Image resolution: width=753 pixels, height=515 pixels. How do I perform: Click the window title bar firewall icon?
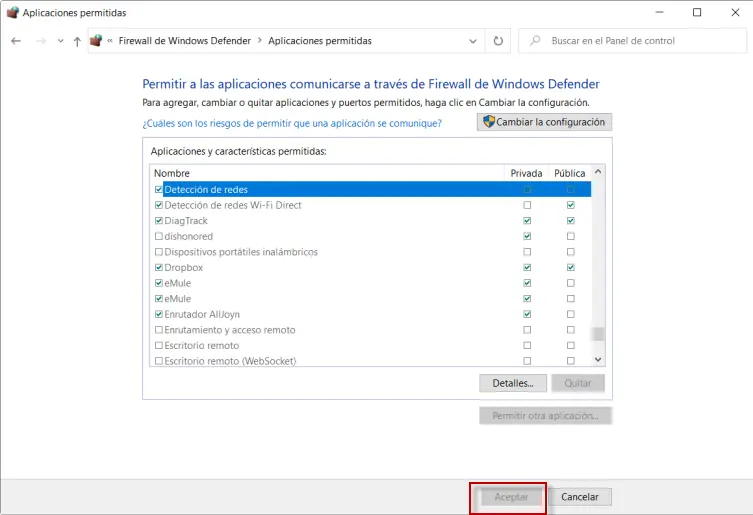[x=12, y=12]
